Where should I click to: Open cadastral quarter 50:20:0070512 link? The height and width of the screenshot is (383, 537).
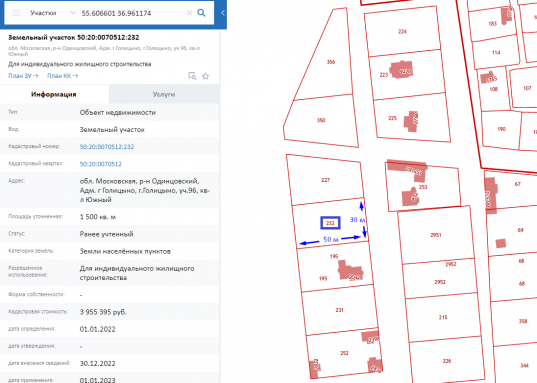101,164
